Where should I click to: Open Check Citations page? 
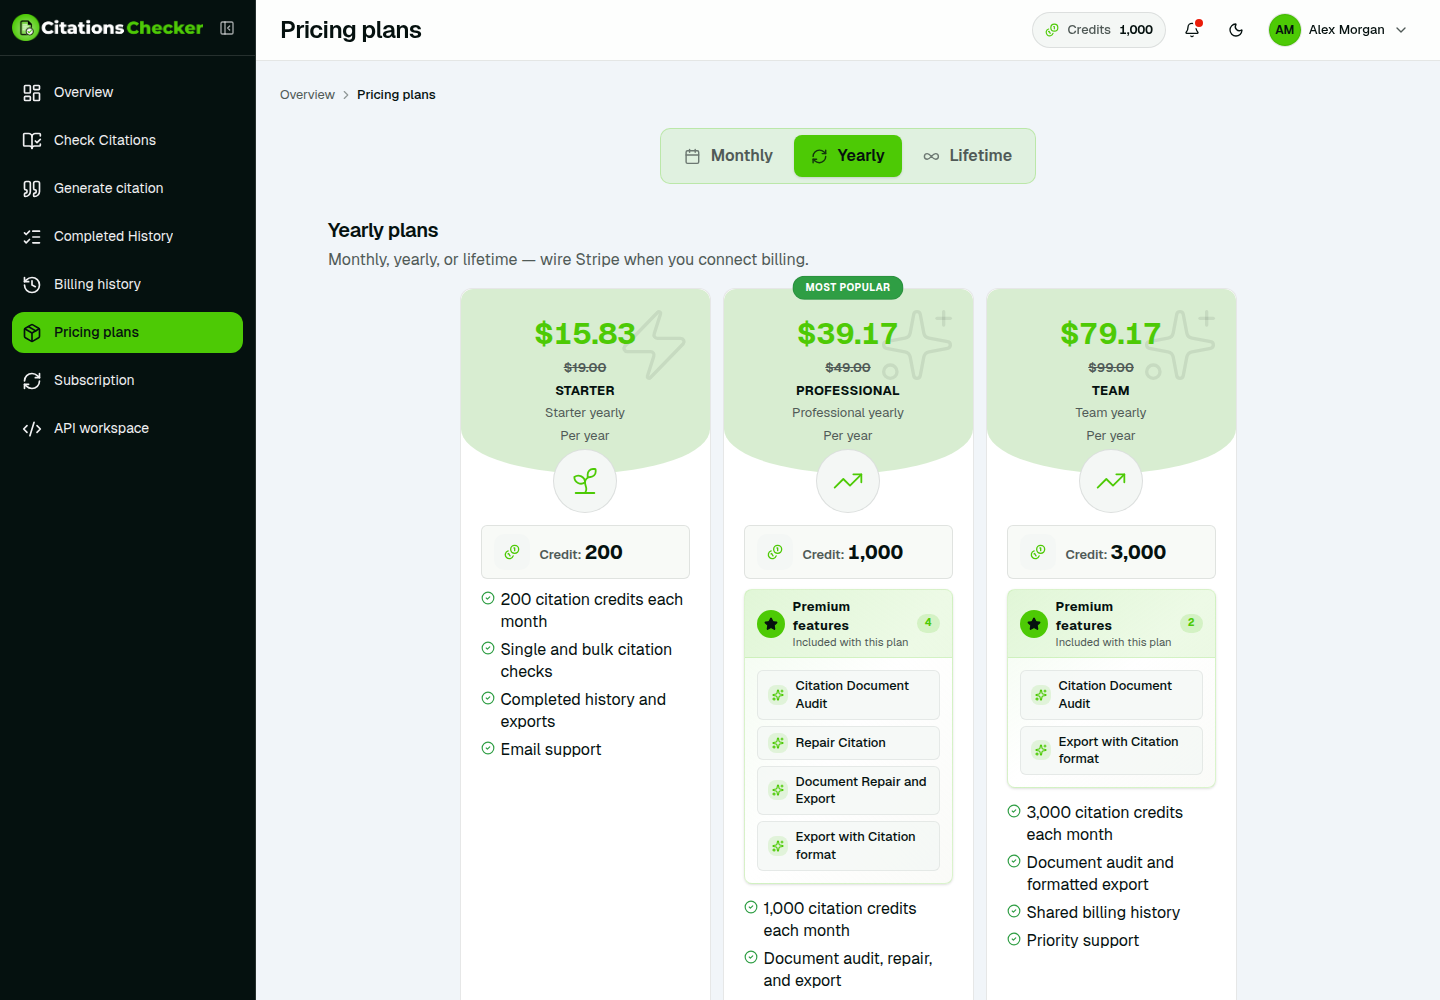[x=127, y=140]
